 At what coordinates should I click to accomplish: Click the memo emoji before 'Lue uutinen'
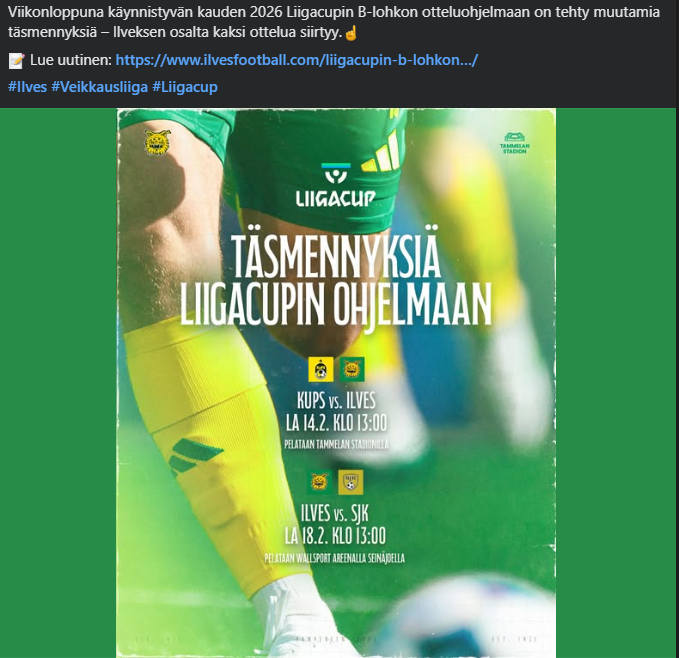point(16,61)
